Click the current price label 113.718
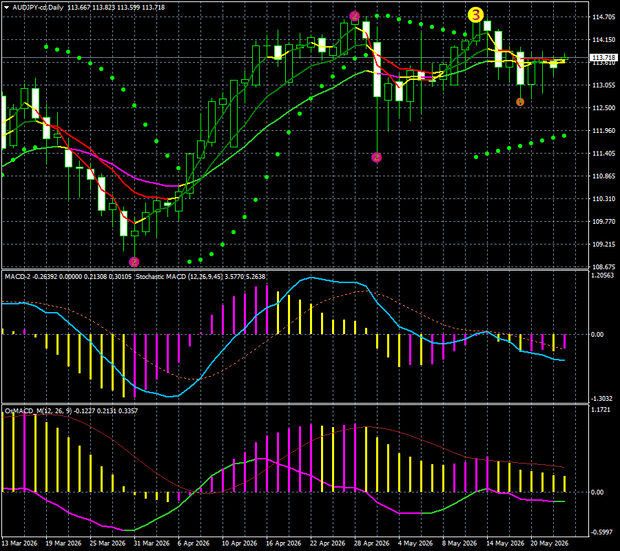The image size is (620, 551). [603, 58]
